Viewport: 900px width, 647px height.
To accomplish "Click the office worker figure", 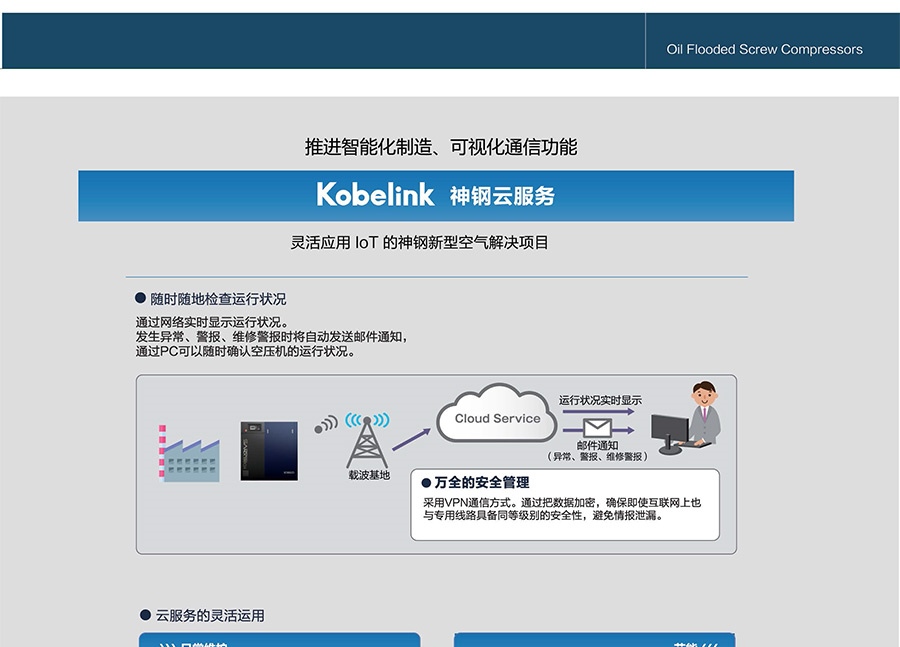I will [x=705, y=413].
